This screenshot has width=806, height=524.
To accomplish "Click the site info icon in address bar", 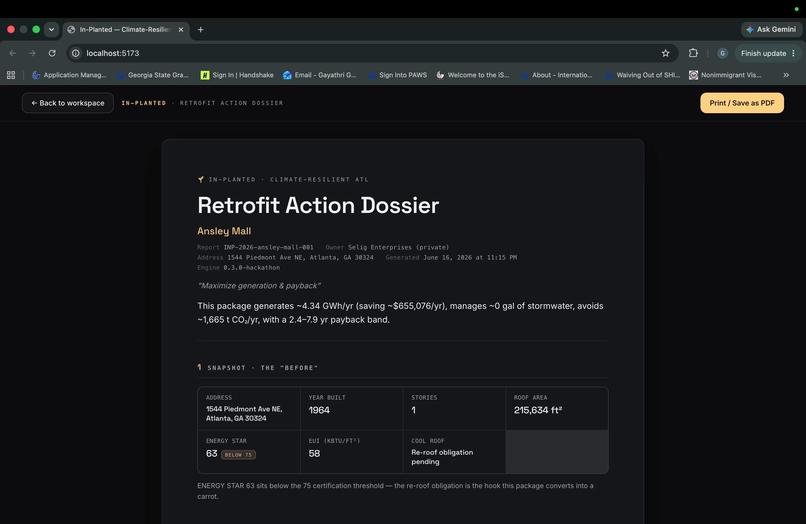I will 76,53.
